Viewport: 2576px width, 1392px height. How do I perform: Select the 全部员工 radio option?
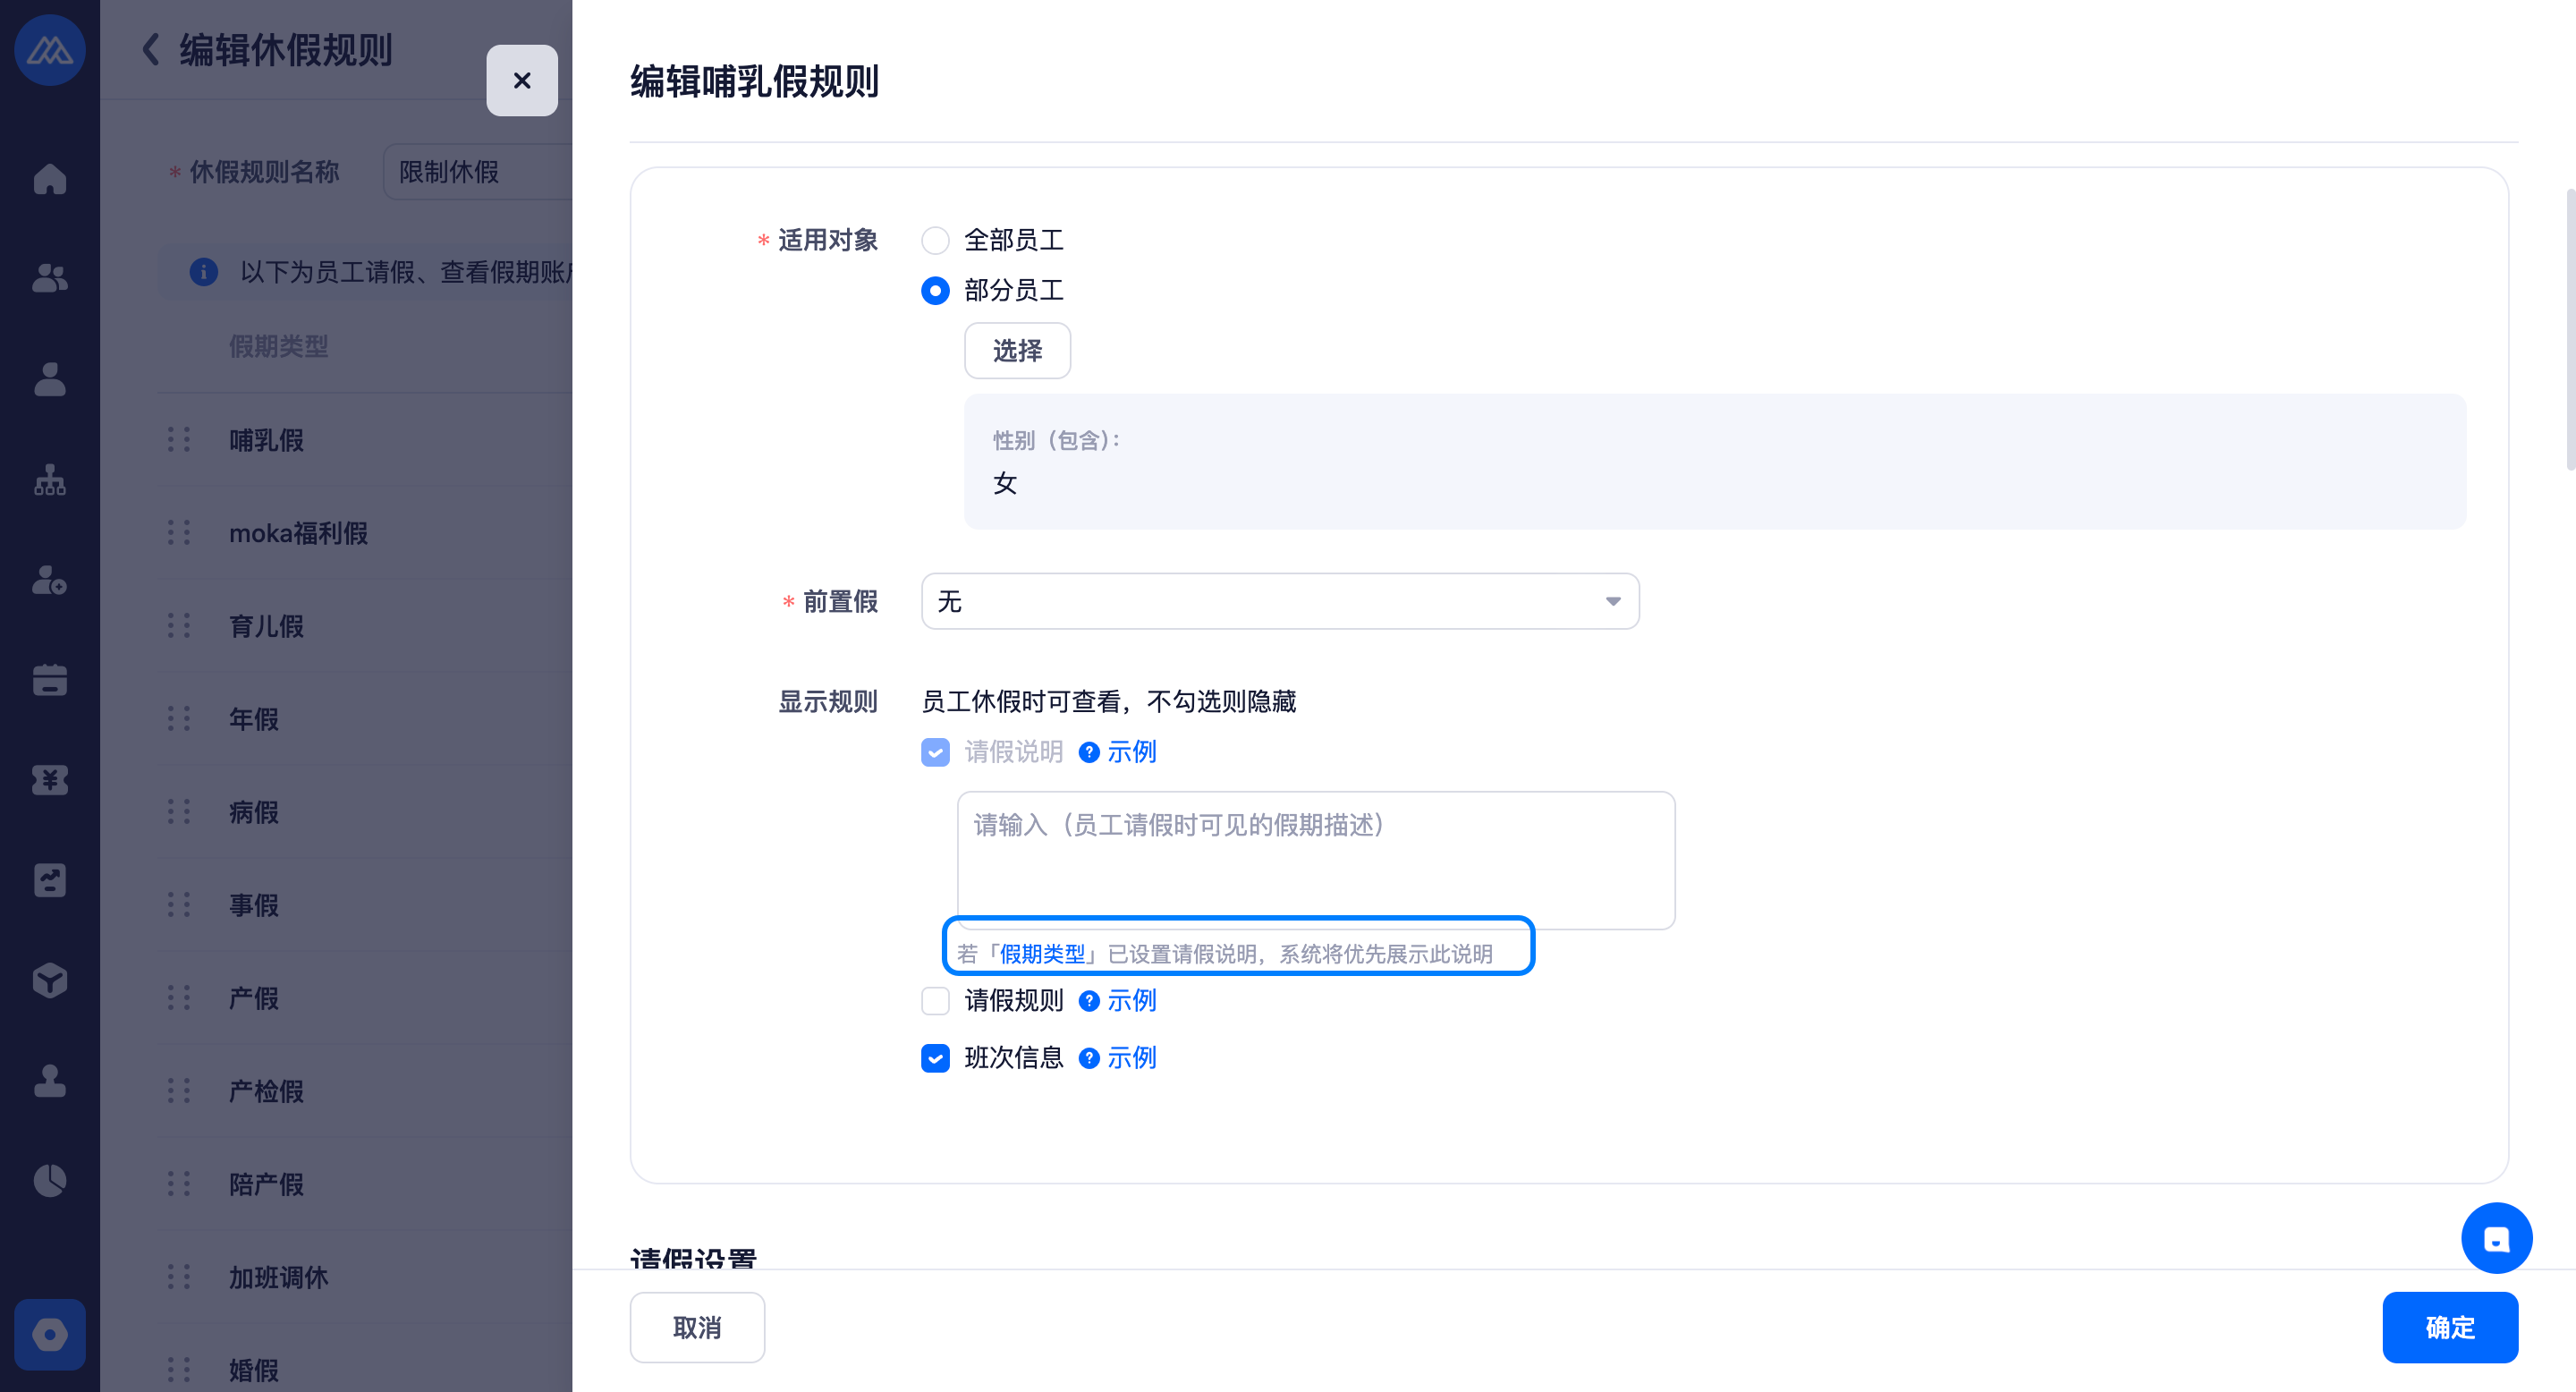click(x=935, y=240)
